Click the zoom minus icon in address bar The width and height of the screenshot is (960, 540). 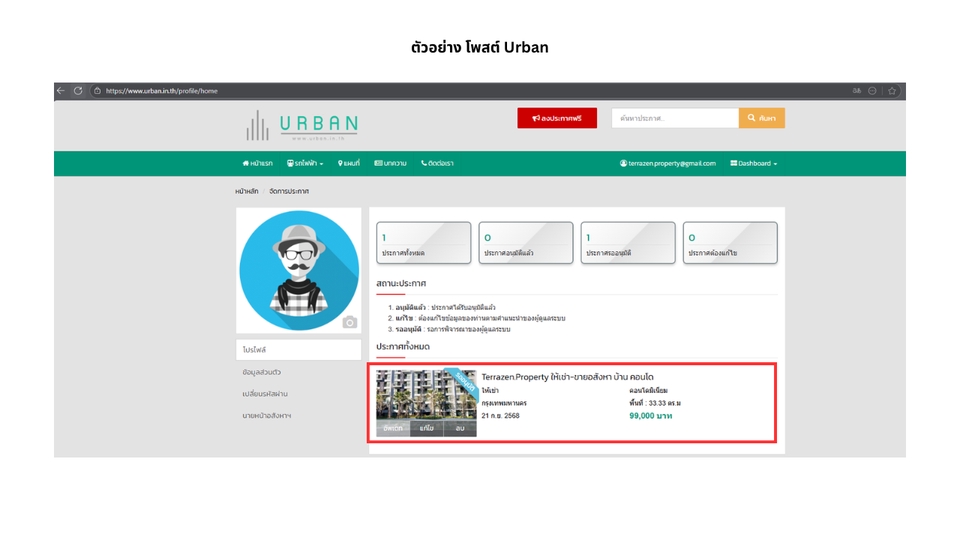[872, 91]
